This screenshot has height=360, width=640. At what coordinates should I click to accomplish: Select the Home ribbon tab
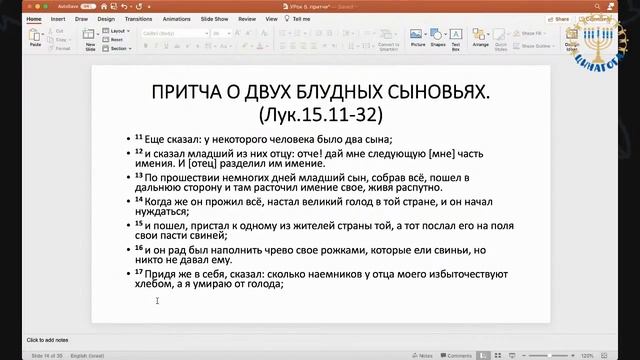[x=34, y=19]
